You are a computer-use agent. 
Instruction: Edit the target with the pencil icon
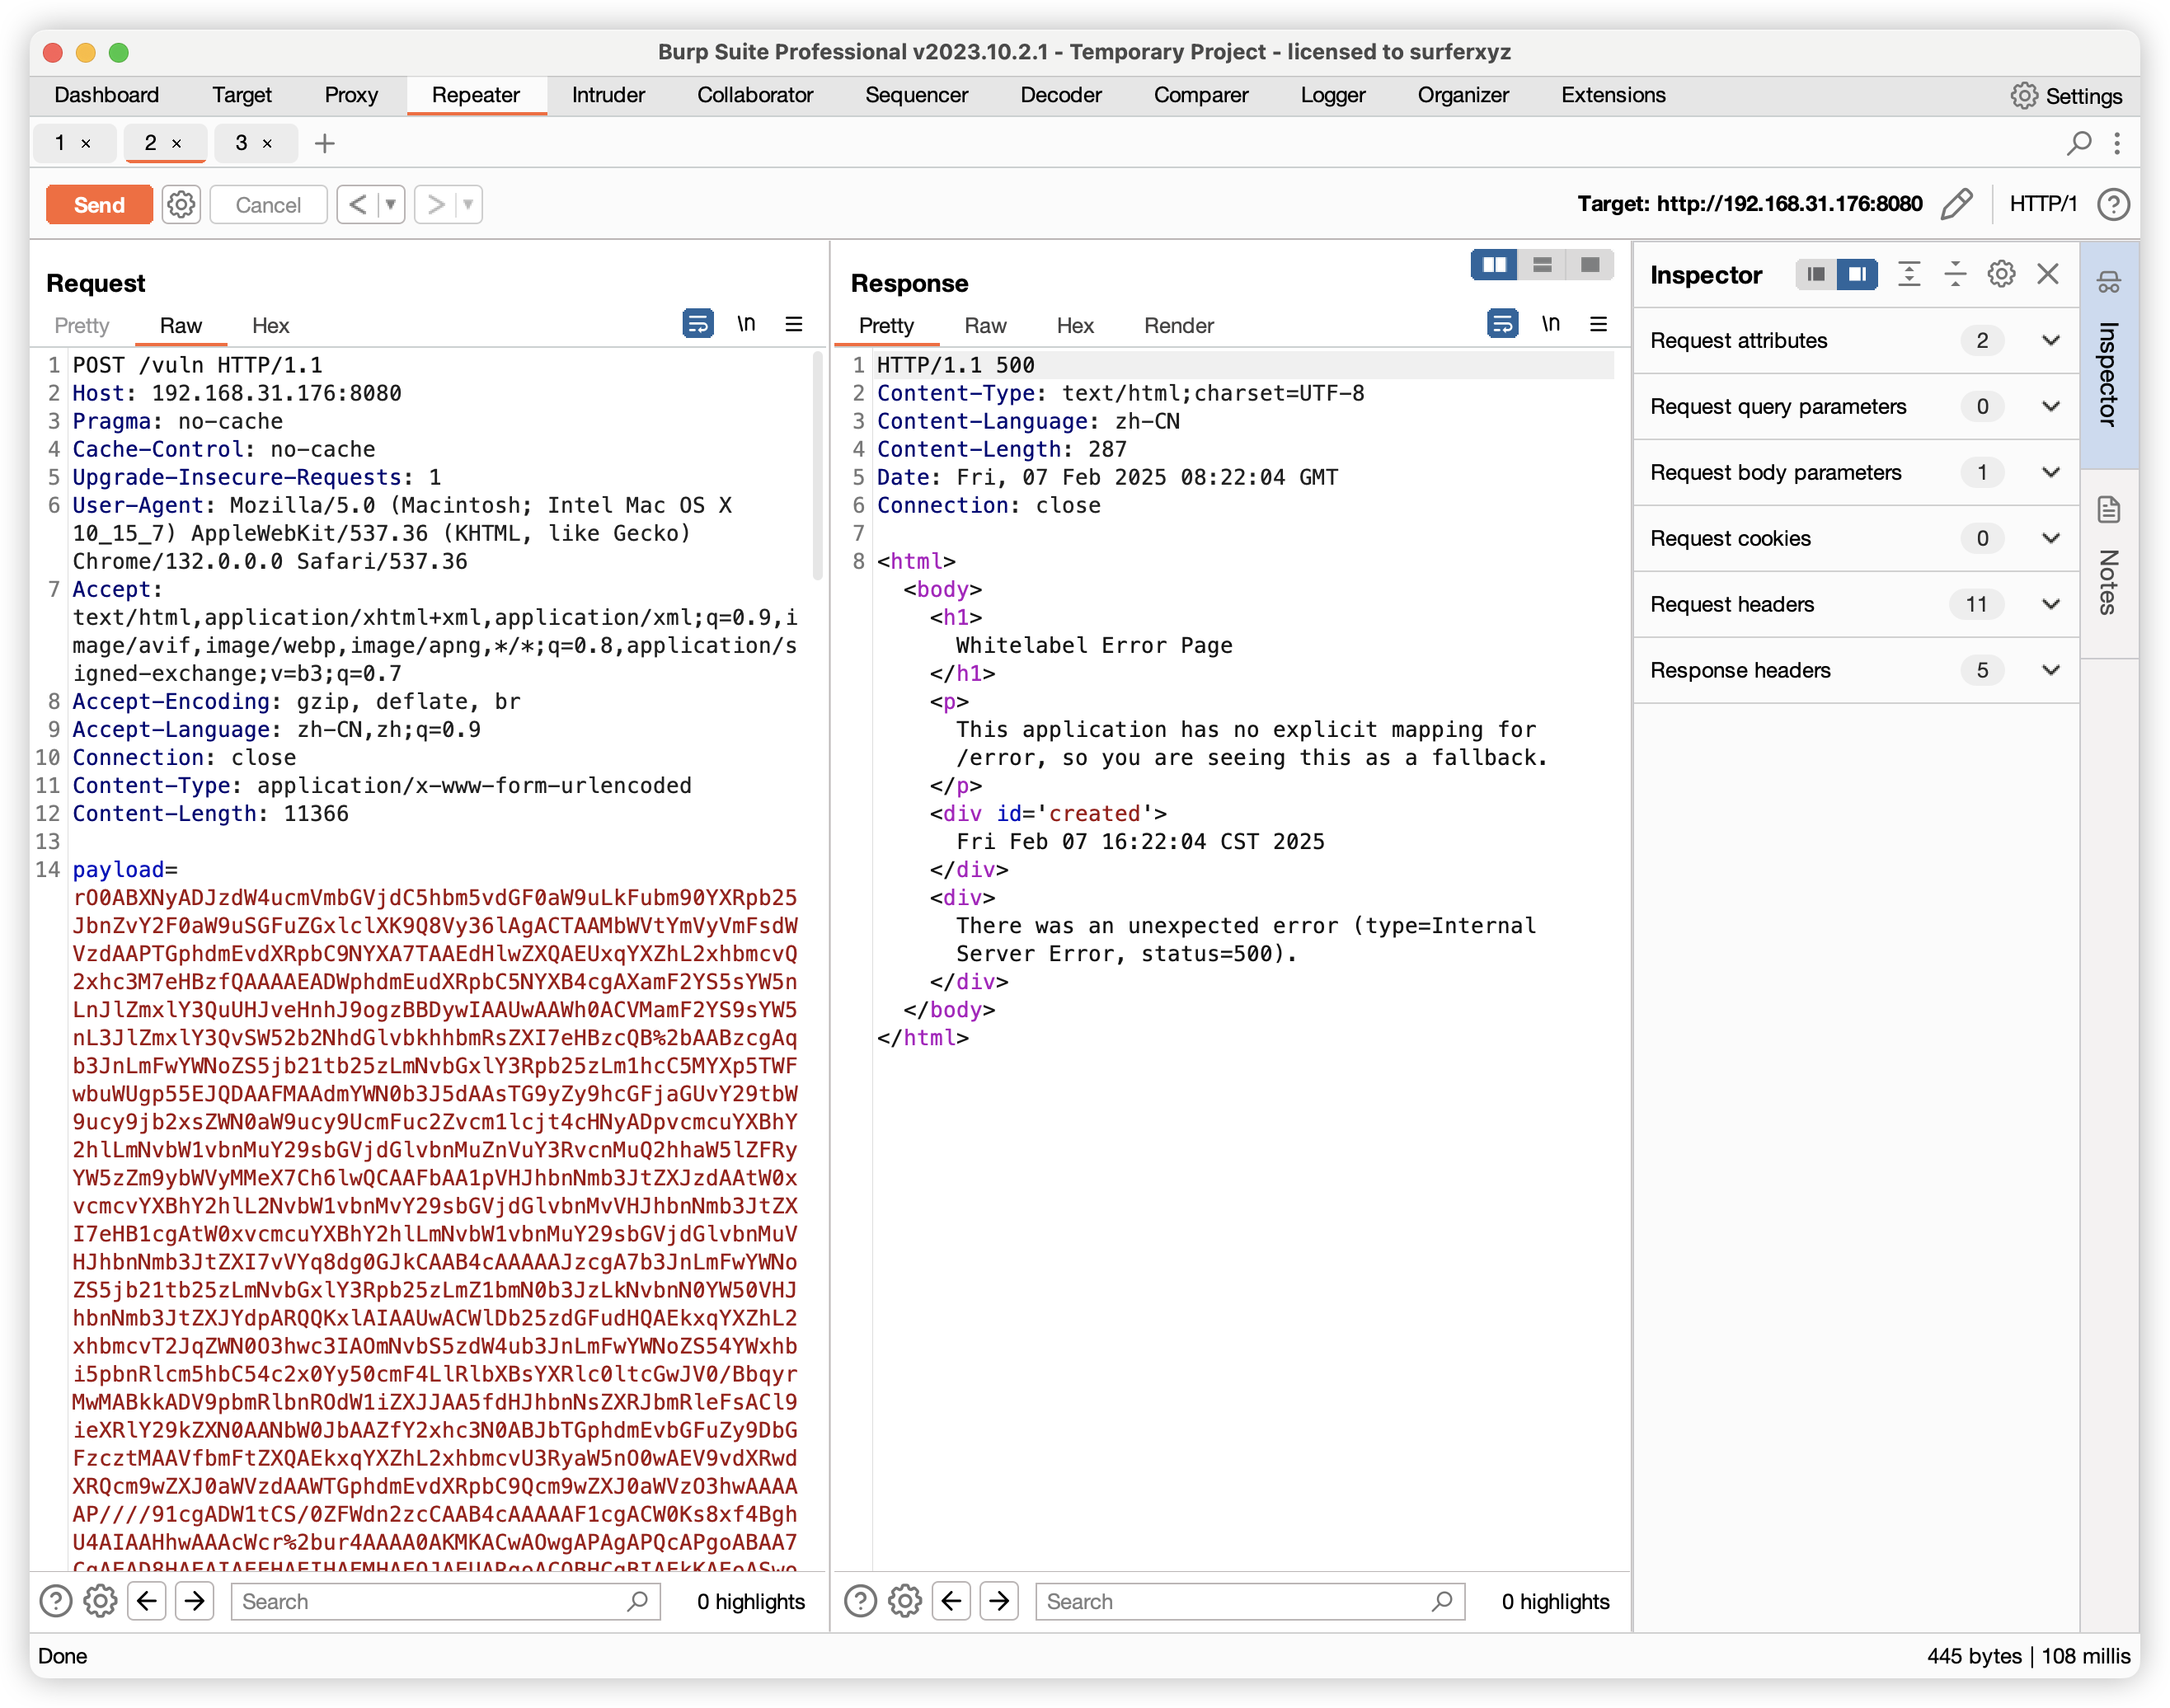pos(1956,204)
